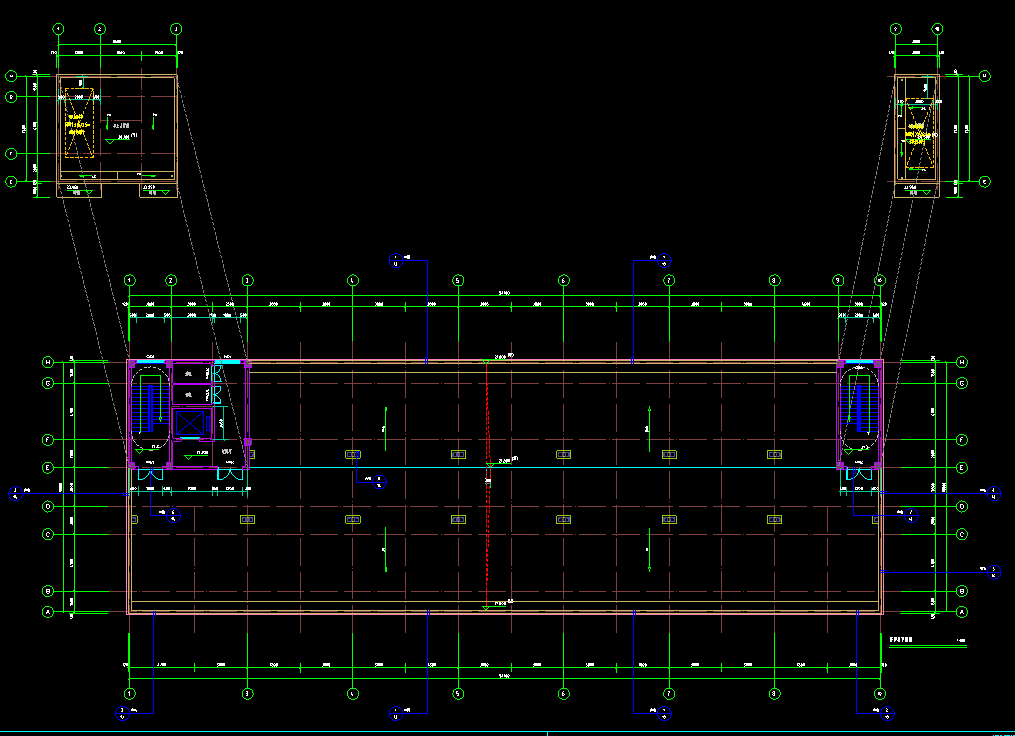Click the elevator shaft symbol with X

point(190,424)
